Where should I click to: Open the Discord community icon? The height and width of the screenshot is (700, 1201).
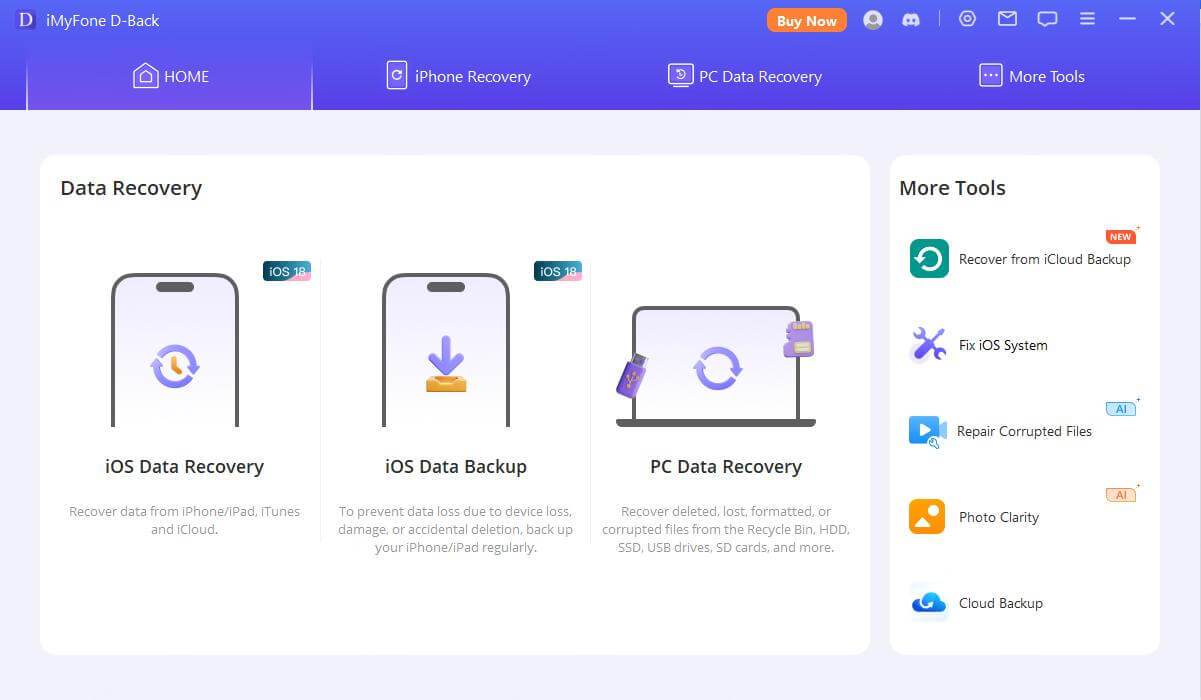(x=911, y=20)
